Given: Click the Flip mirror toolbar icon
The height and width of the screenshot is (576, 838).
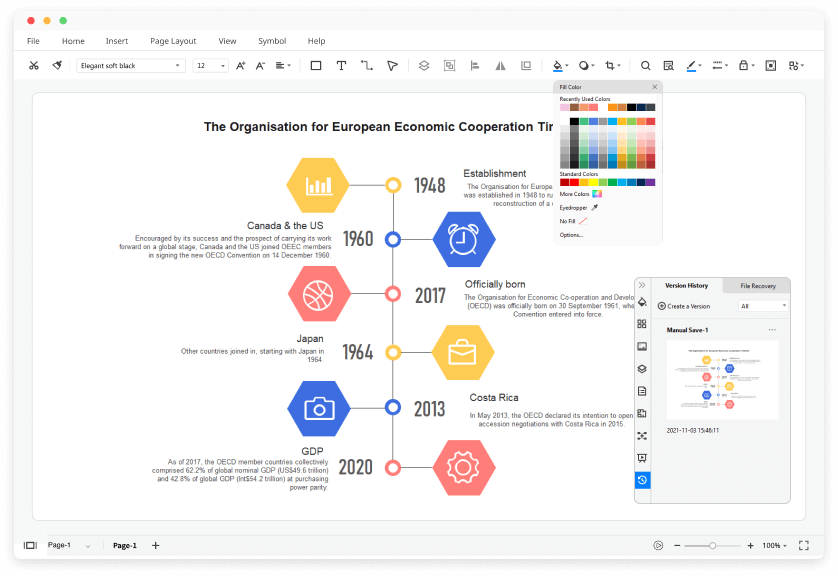Looking at the screenshot, I should pos(500,65).
